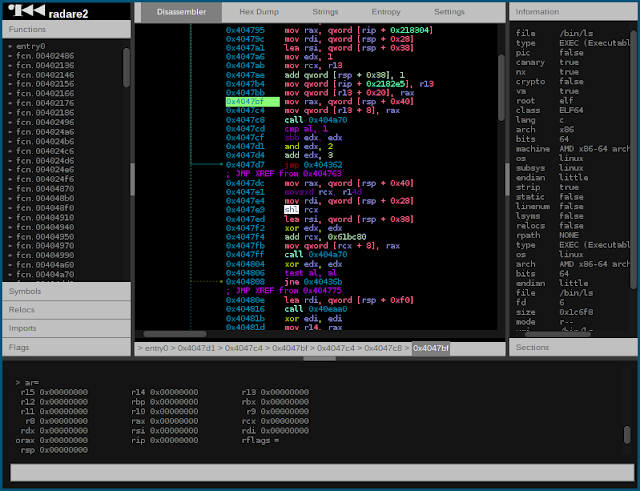Switch to the Hex Dump tab
640x491 pixels.
(x=259, y=12)
